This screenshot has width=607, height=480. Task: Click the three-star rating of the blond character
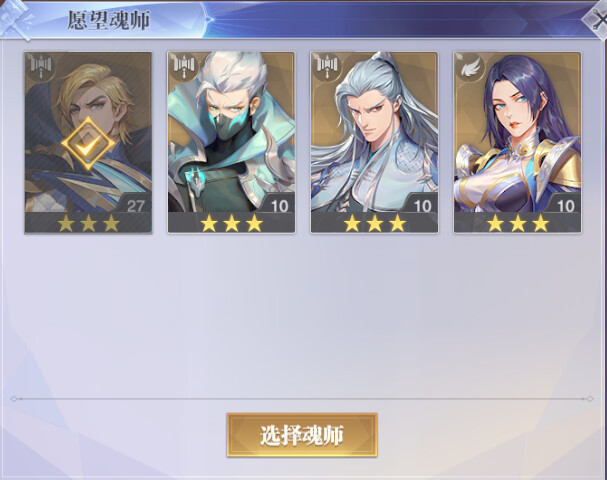[x=88, y=223]
